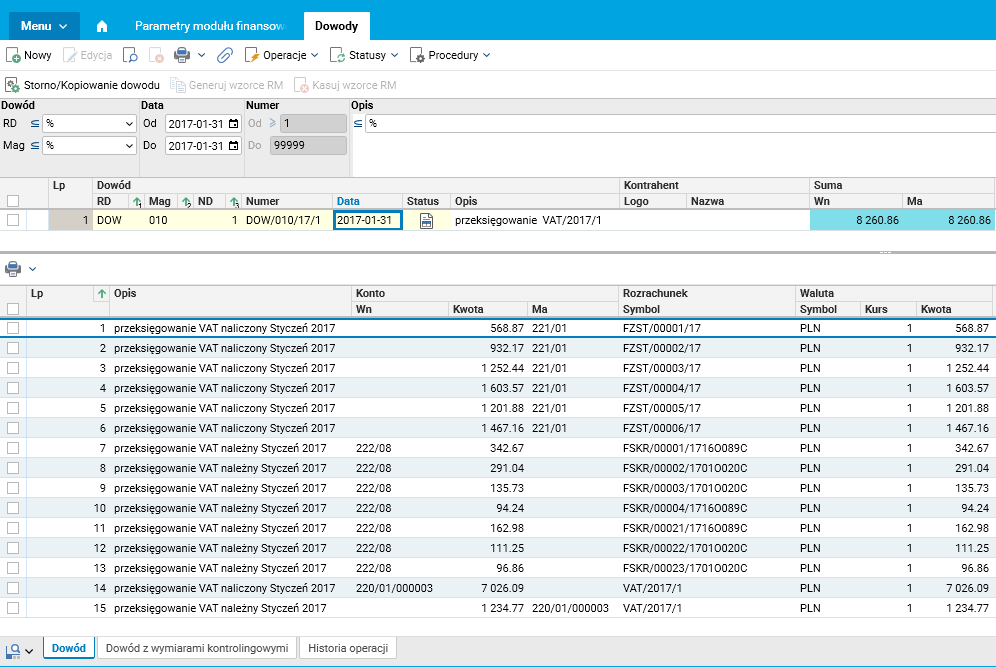Tick the checkbox for DOW/010/17/1 row

tap(13, 220)
